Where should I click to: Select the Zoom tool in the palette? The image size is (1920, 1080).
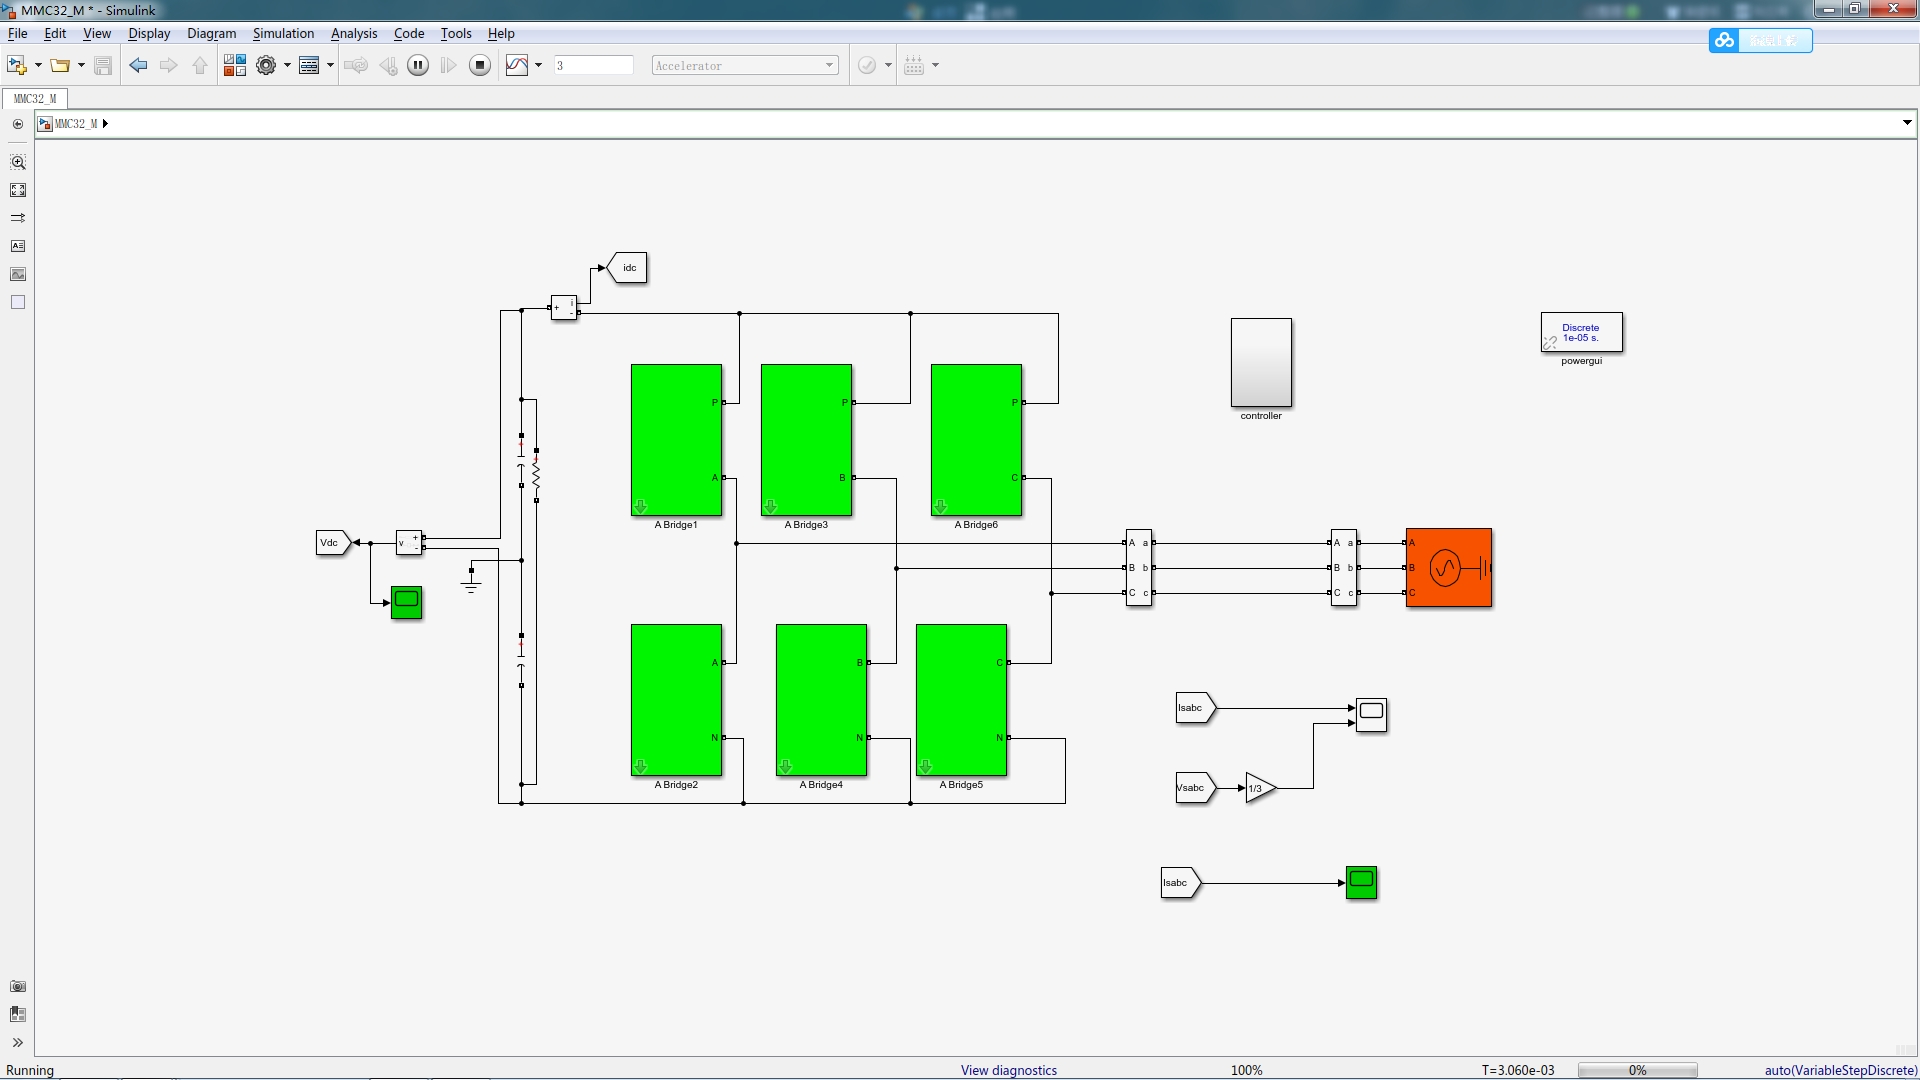pos(18,162)
